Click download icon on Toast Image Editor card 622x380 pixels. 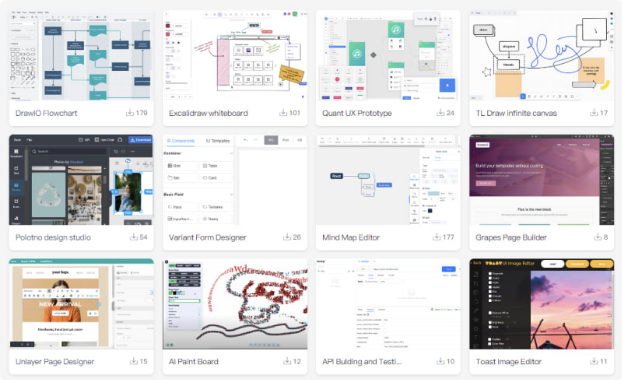(x=594, y=361)
